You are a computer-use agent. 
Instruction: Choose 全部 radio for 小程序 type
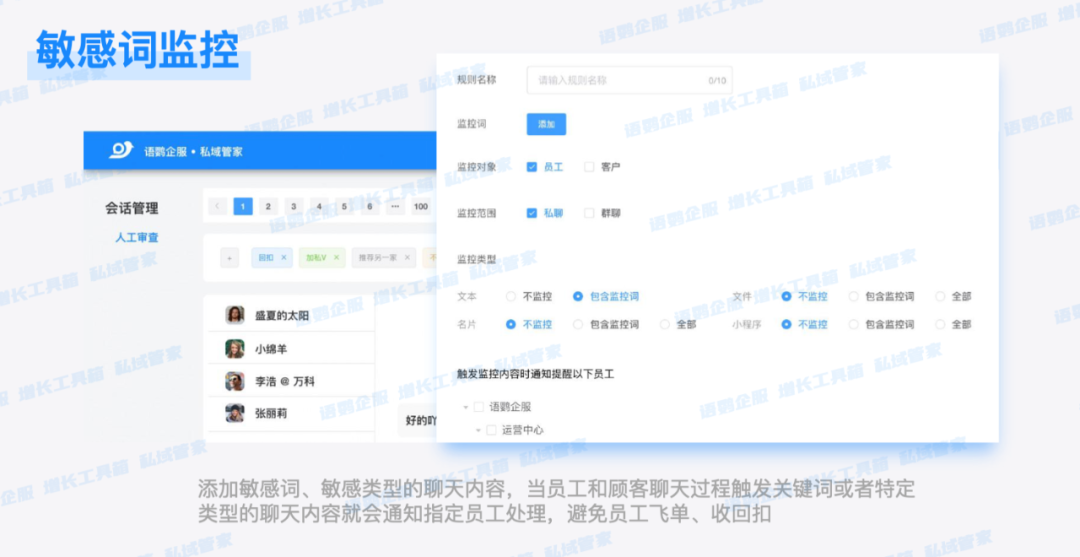pos(940,324)
